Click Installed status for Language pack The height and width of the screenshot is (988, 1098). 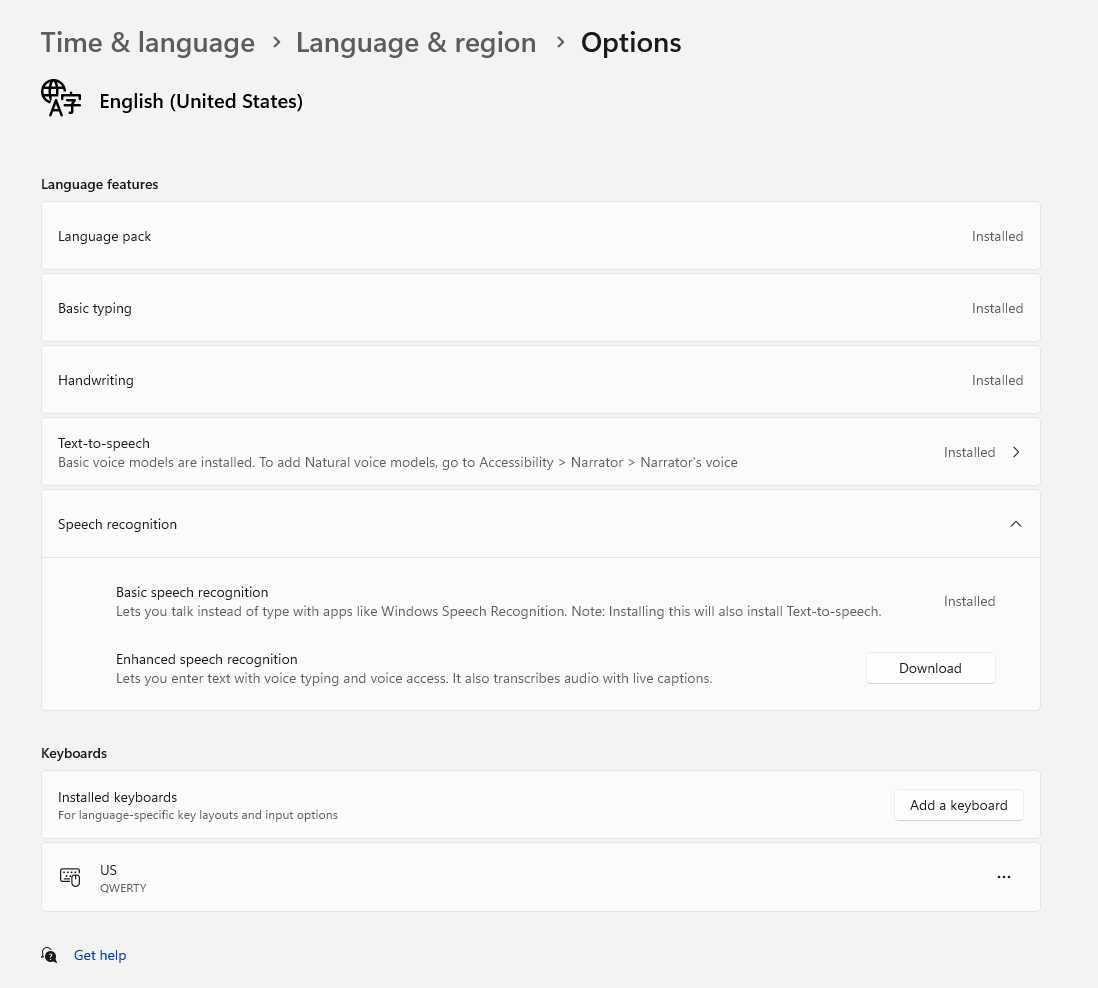(997, 237)
